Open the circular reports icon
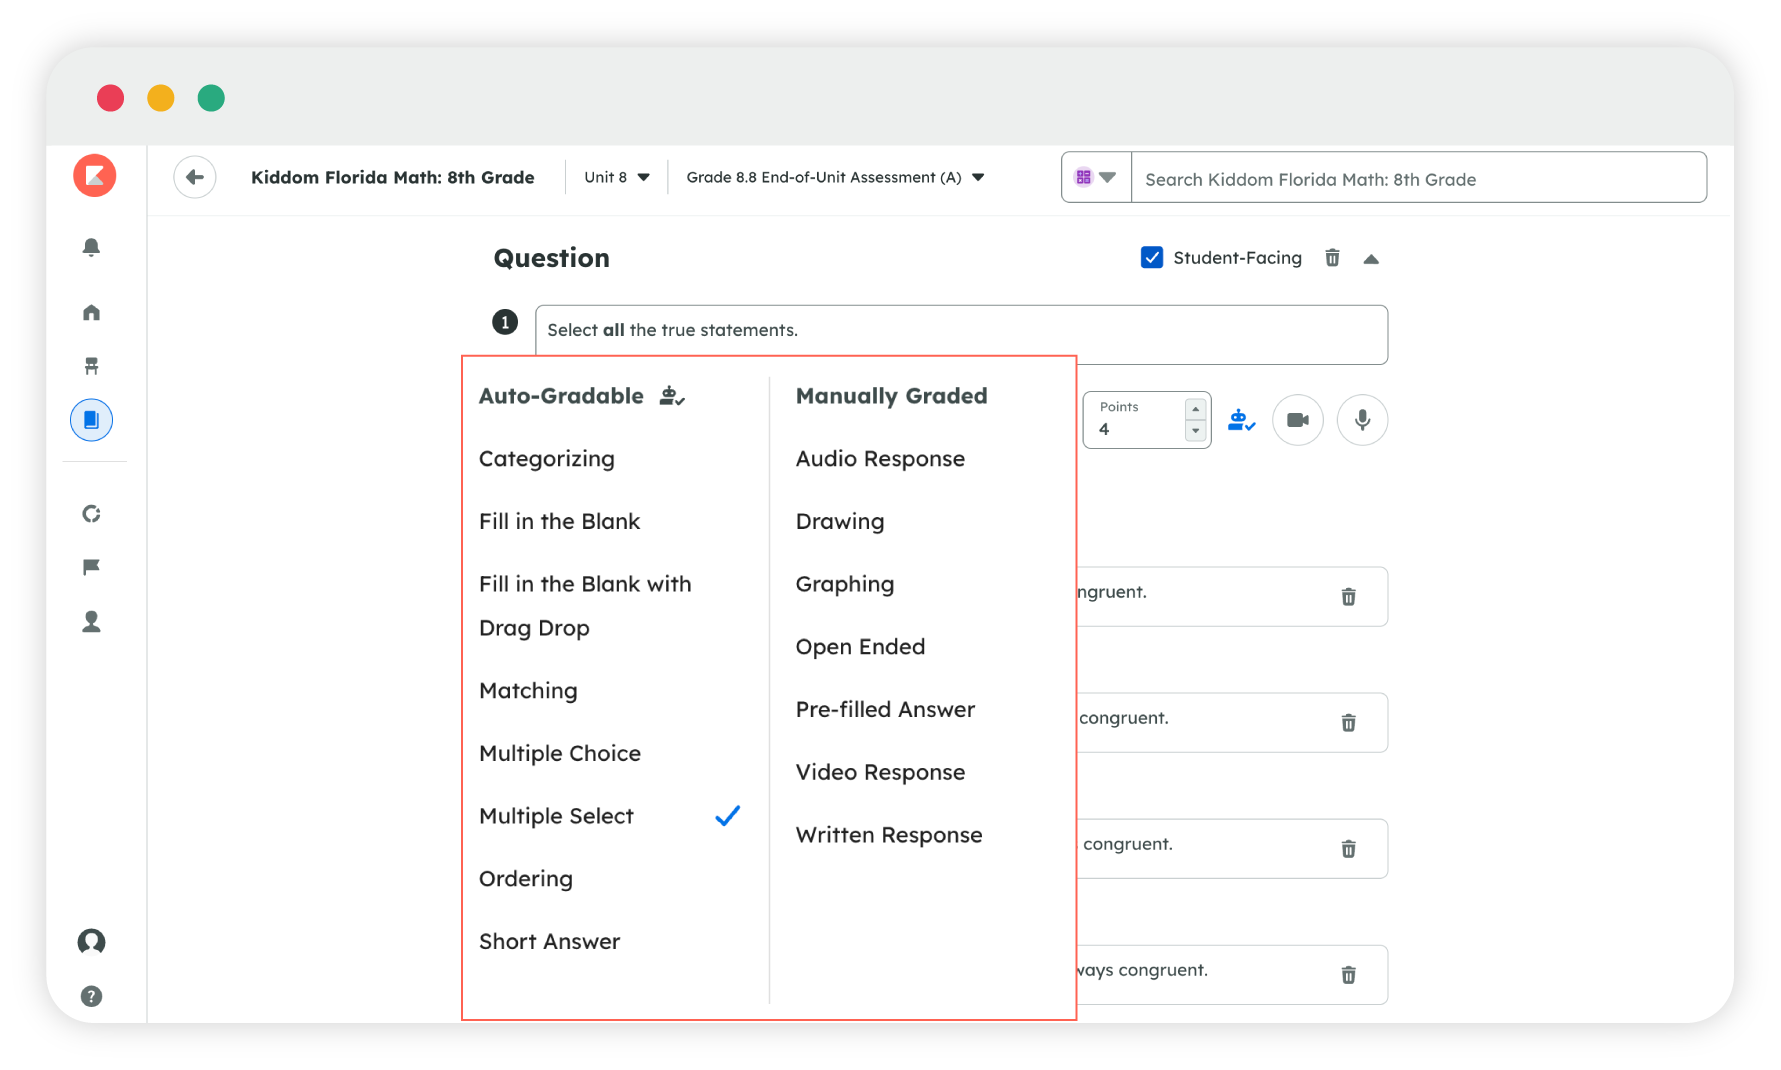The width and height of the screenshot is (1781, 1070). pos(91,514)
